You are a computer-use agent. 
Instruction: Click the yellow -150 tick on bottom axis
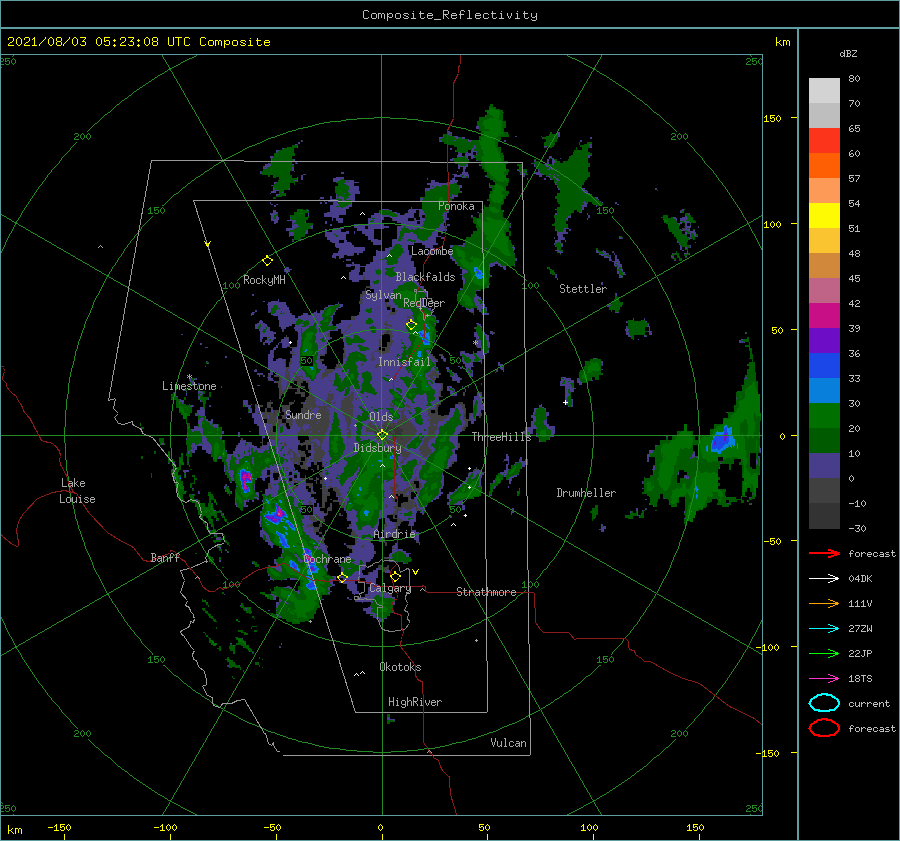[59, 827]
